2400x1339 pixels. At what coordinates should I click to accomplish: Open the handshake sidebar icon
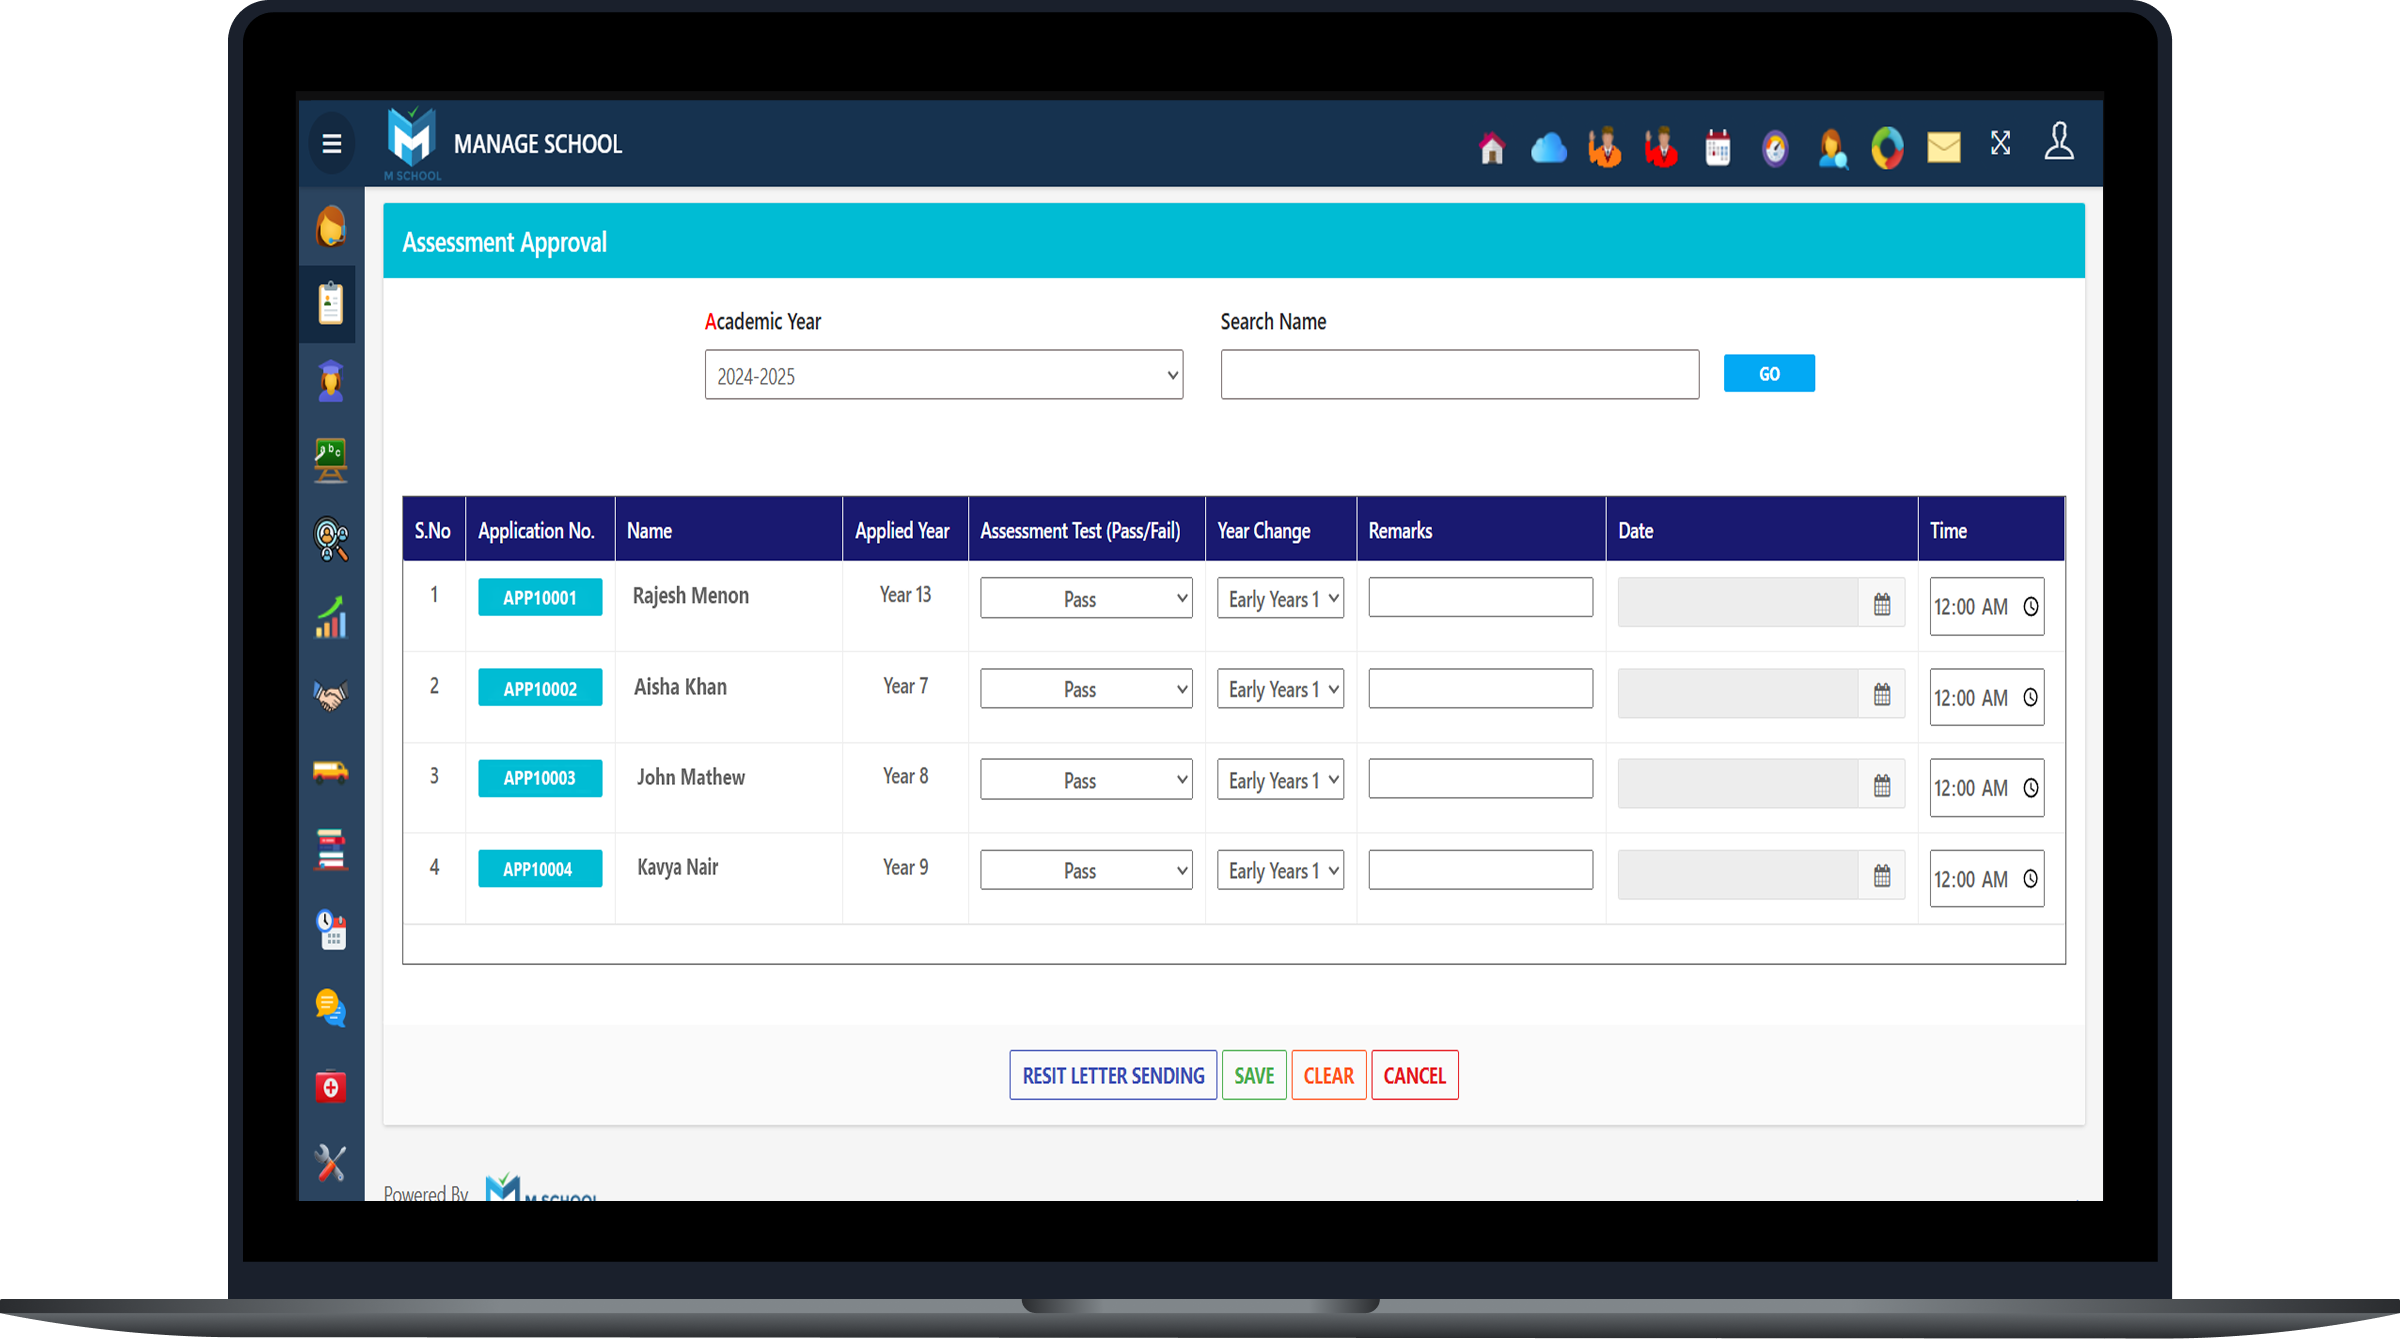point(331,695)
